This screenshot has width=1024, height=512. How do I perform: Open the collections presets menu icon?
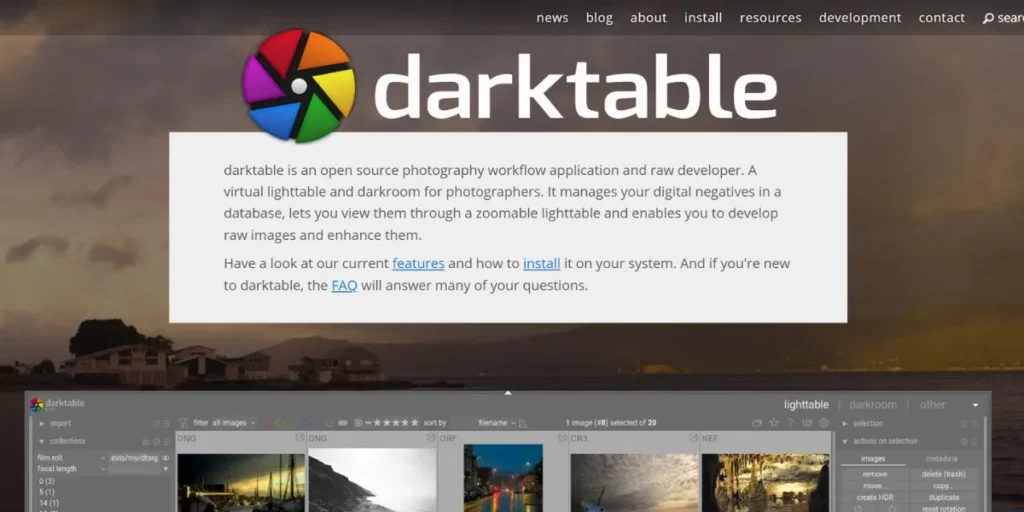click(167, 441)
